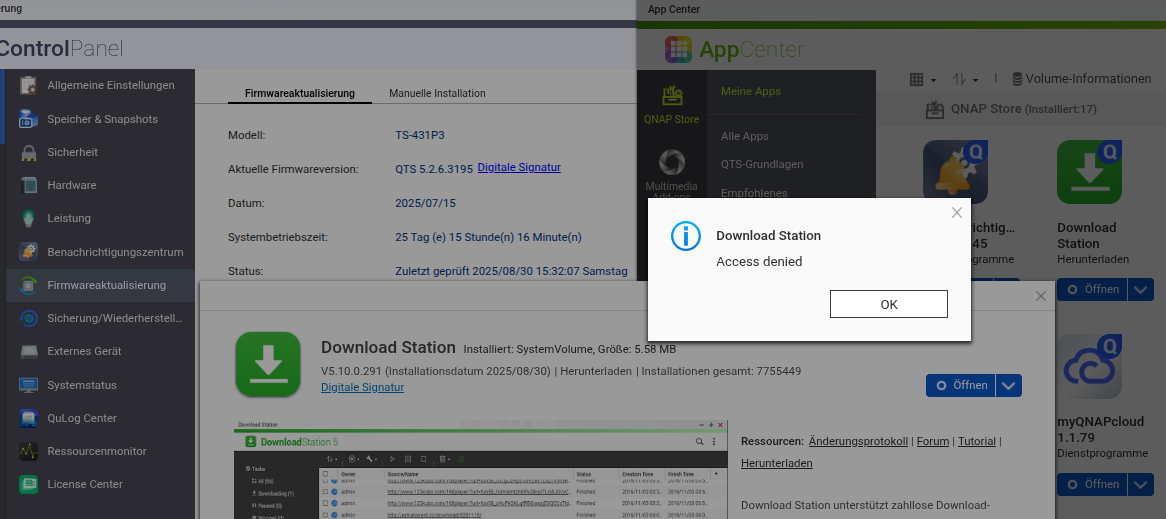The image size is (1166, 519).
Task: Open the Tutorial resource link
Action: click(976, 441)
